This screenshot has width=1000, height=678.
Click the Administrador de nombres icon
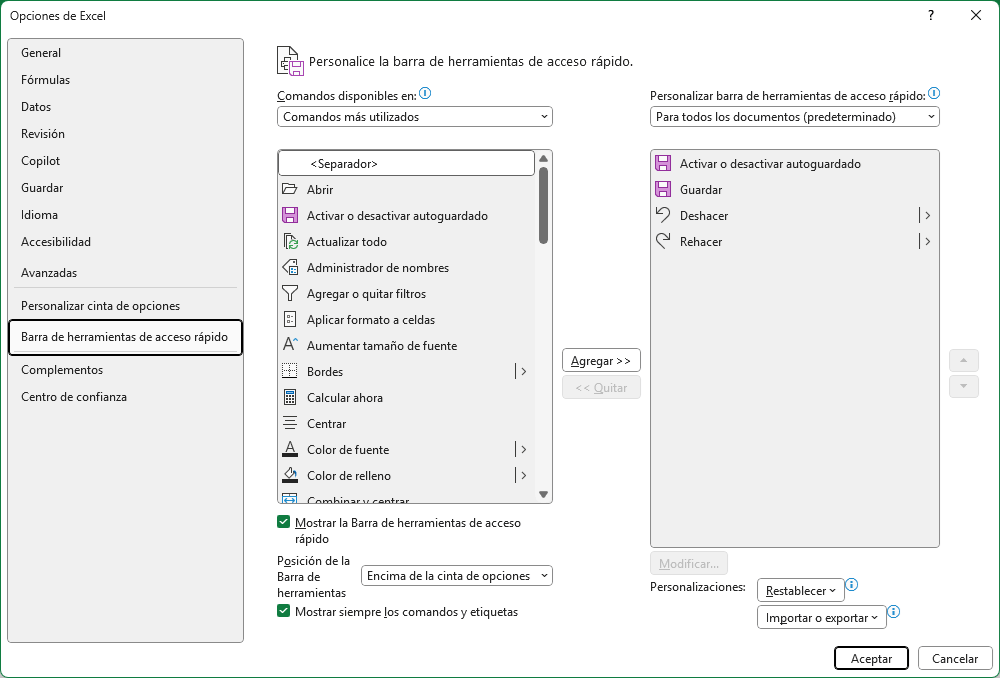pos(290,268)
